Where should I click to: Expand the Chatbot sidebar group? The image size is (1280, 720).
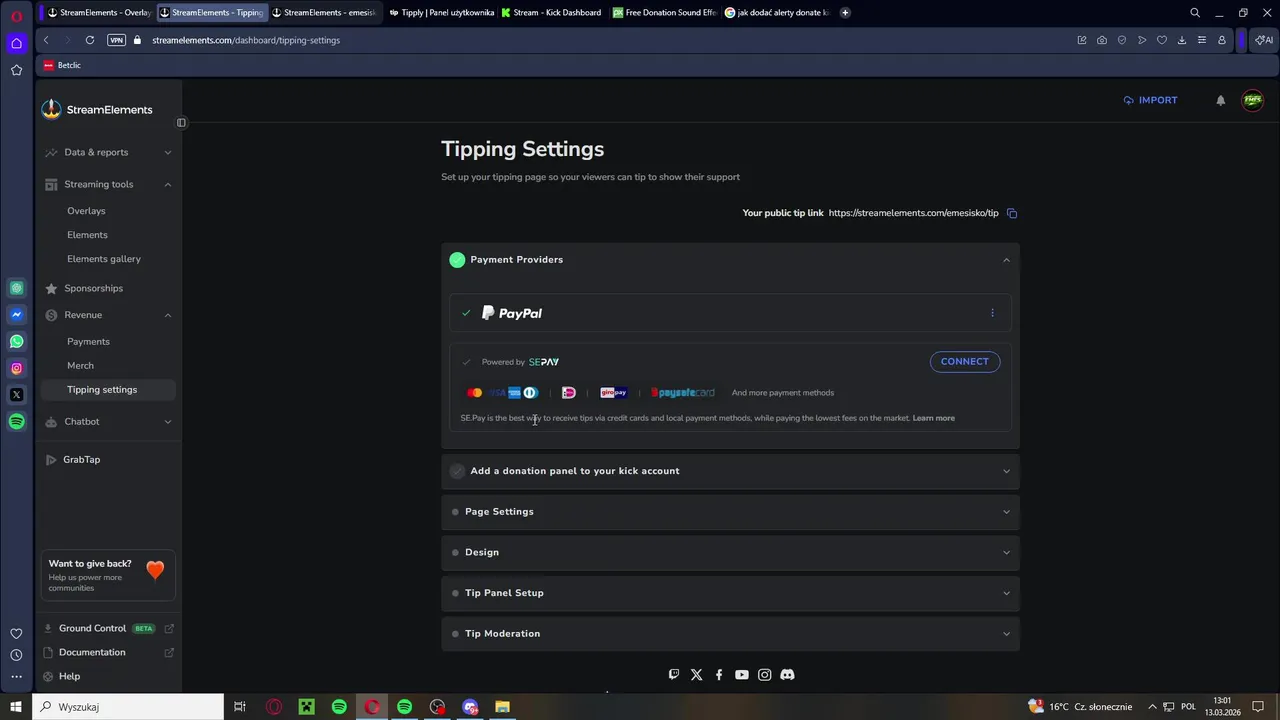tap(108, 422)
